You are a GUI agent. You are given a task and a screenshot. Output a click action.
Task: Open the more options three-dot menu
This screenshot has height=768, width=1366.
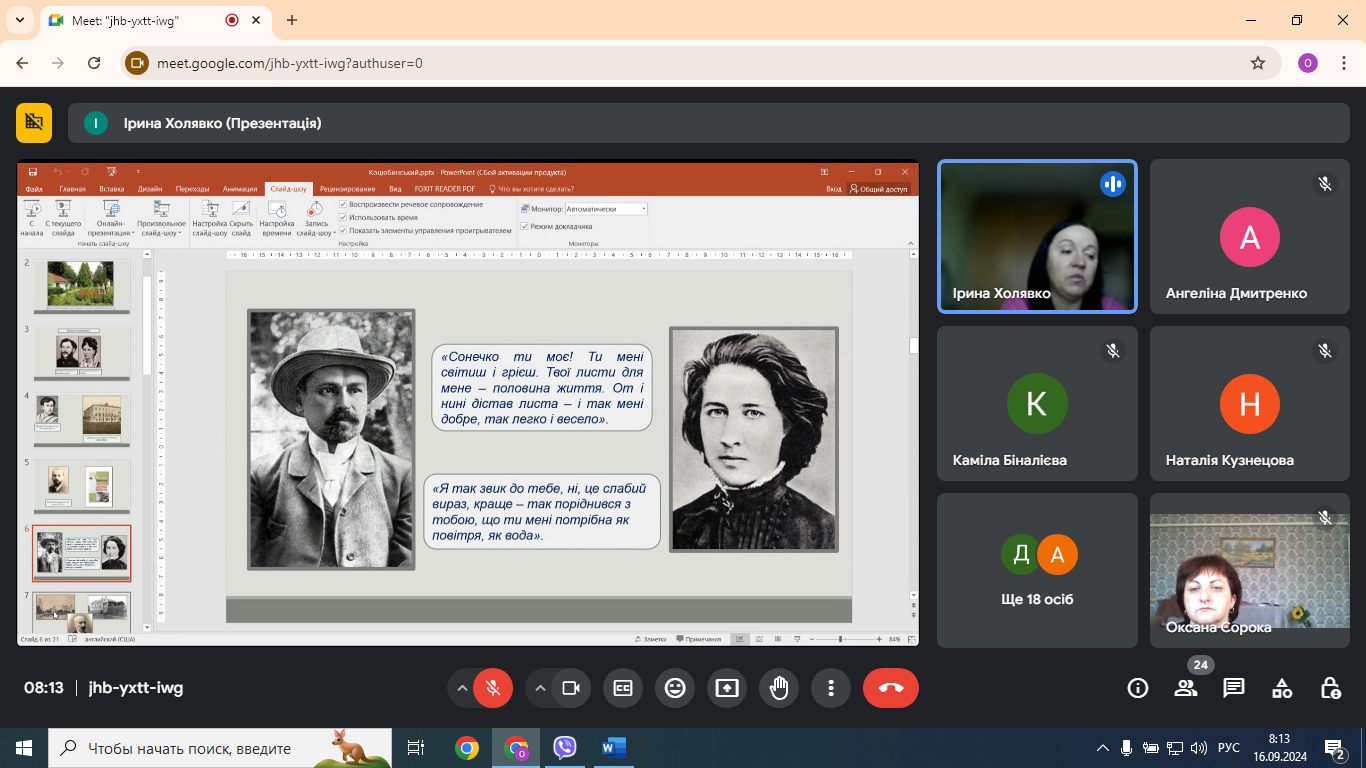831,688
